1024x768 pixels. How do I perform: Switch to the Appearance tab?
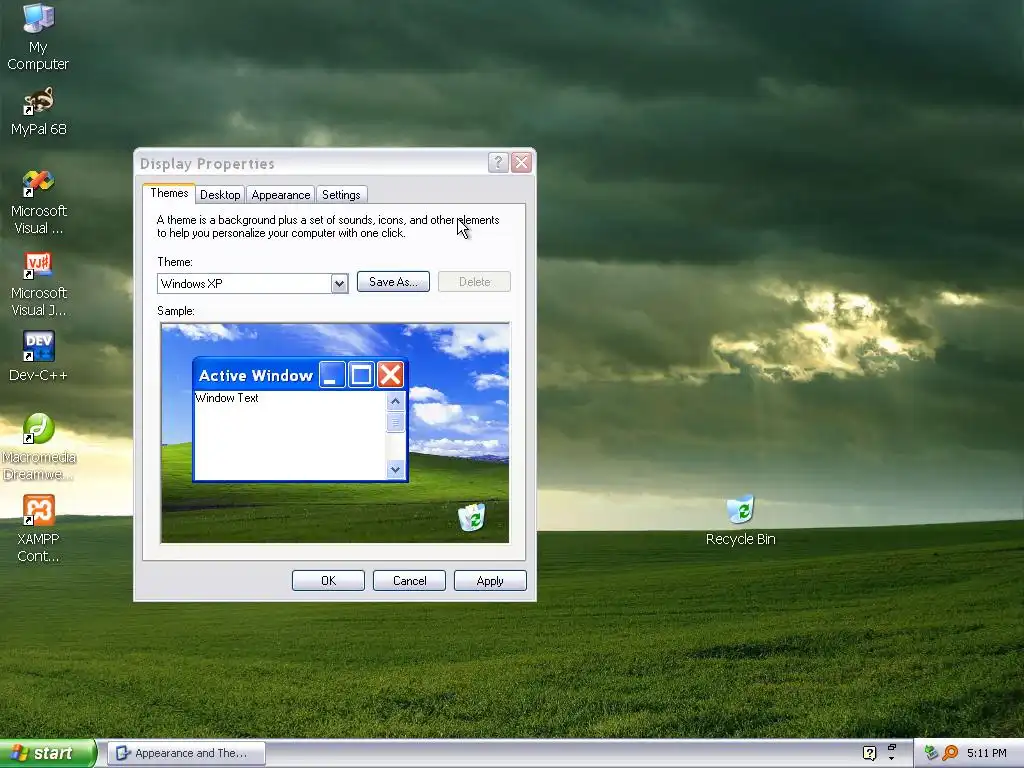tap(281, 195)
